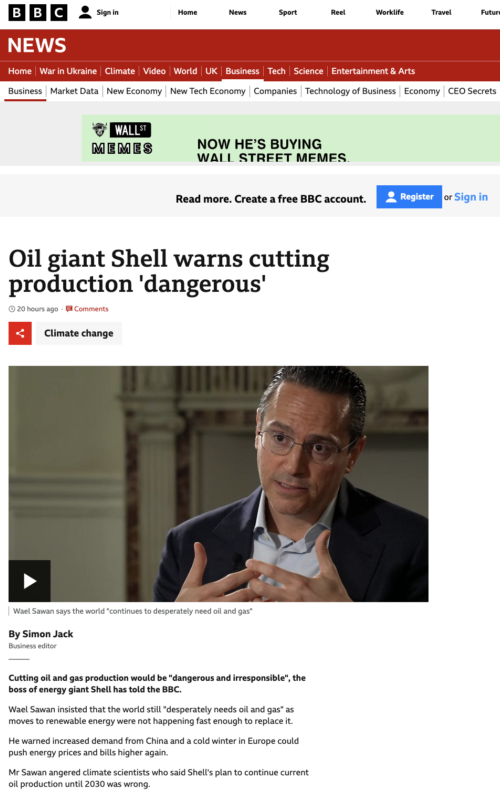The height and width of the screenshot is (800, 500).
Task: Click the red share icon button
Action: coord(20,333)
